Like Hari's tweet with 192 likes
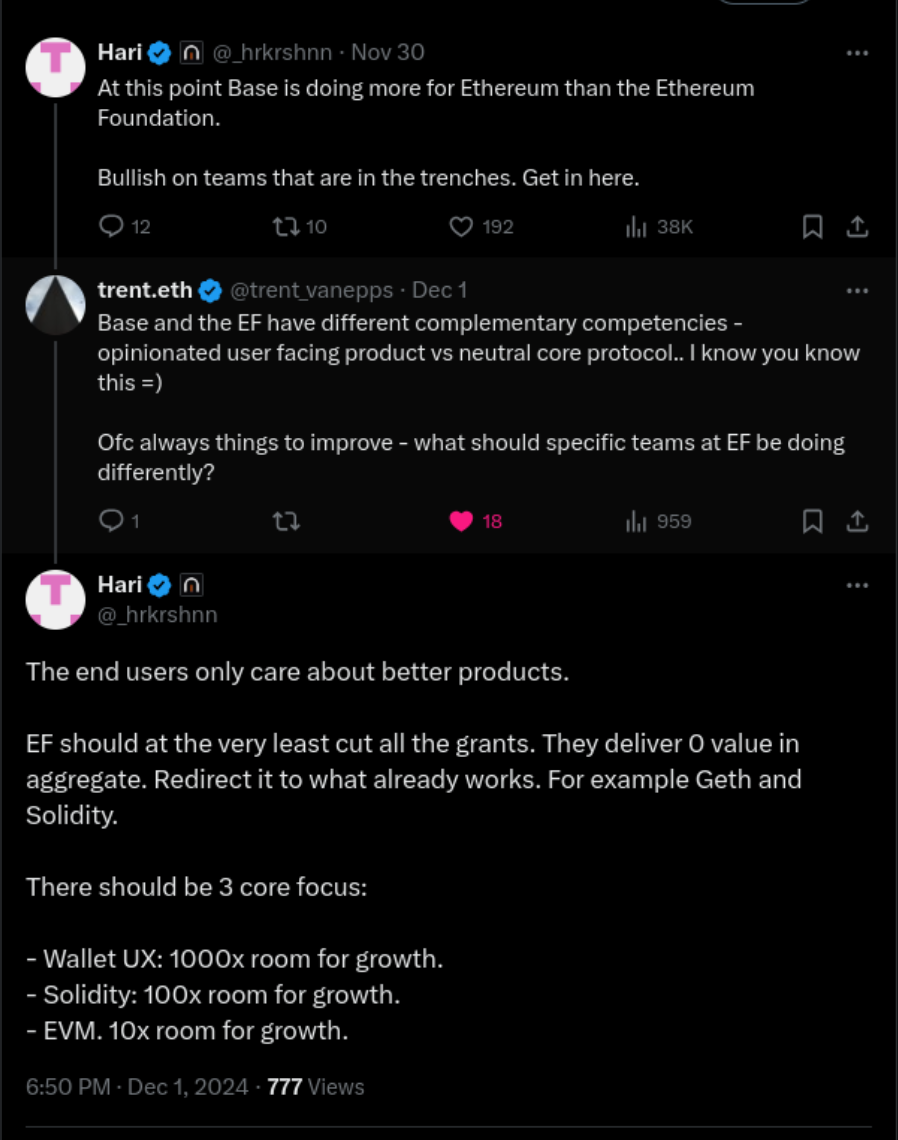 coord(461,227)
